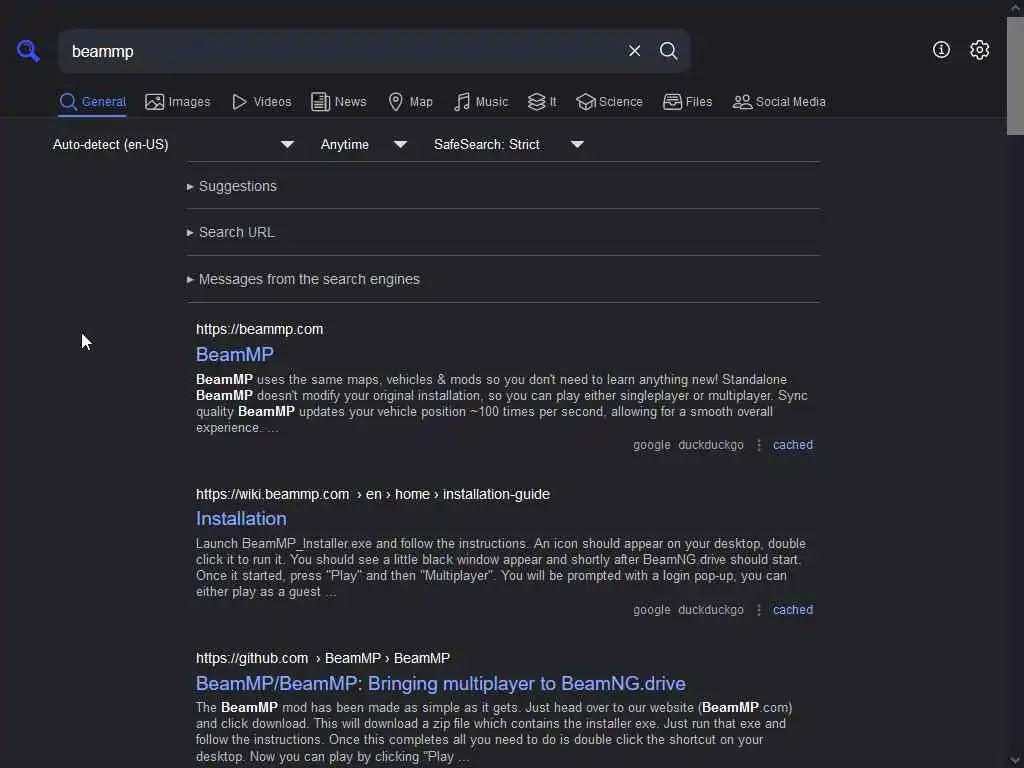The image size is (1024, 768).
Task: Open more options dots for BeamMP result
Action: click(758, 445)
